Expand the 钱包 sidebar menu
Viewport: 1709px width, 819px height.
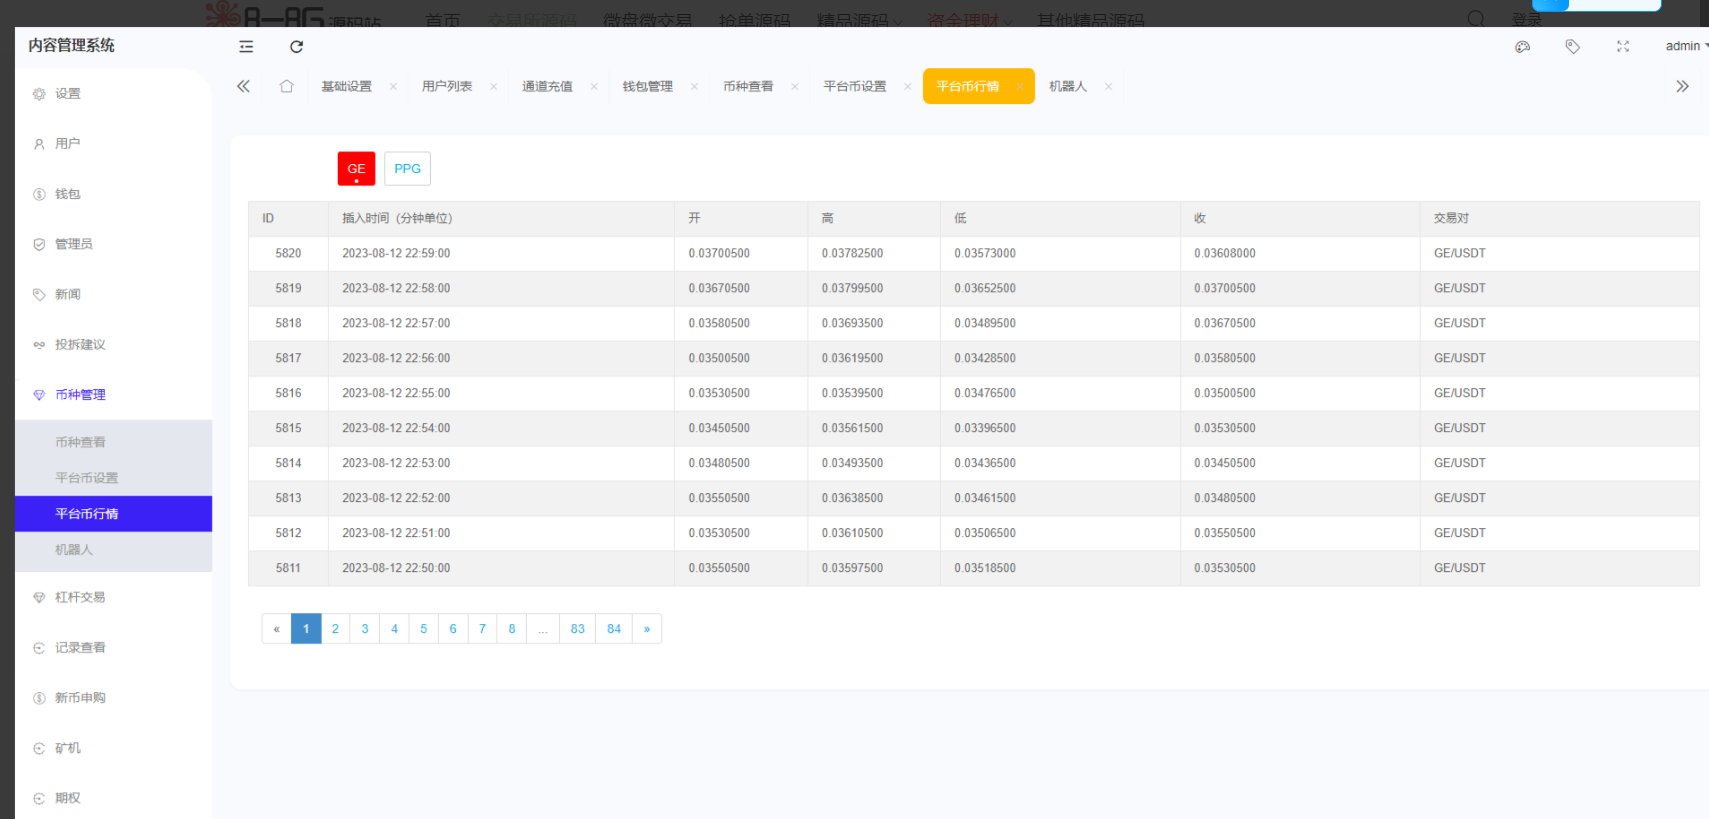click(x=68, y=194)
